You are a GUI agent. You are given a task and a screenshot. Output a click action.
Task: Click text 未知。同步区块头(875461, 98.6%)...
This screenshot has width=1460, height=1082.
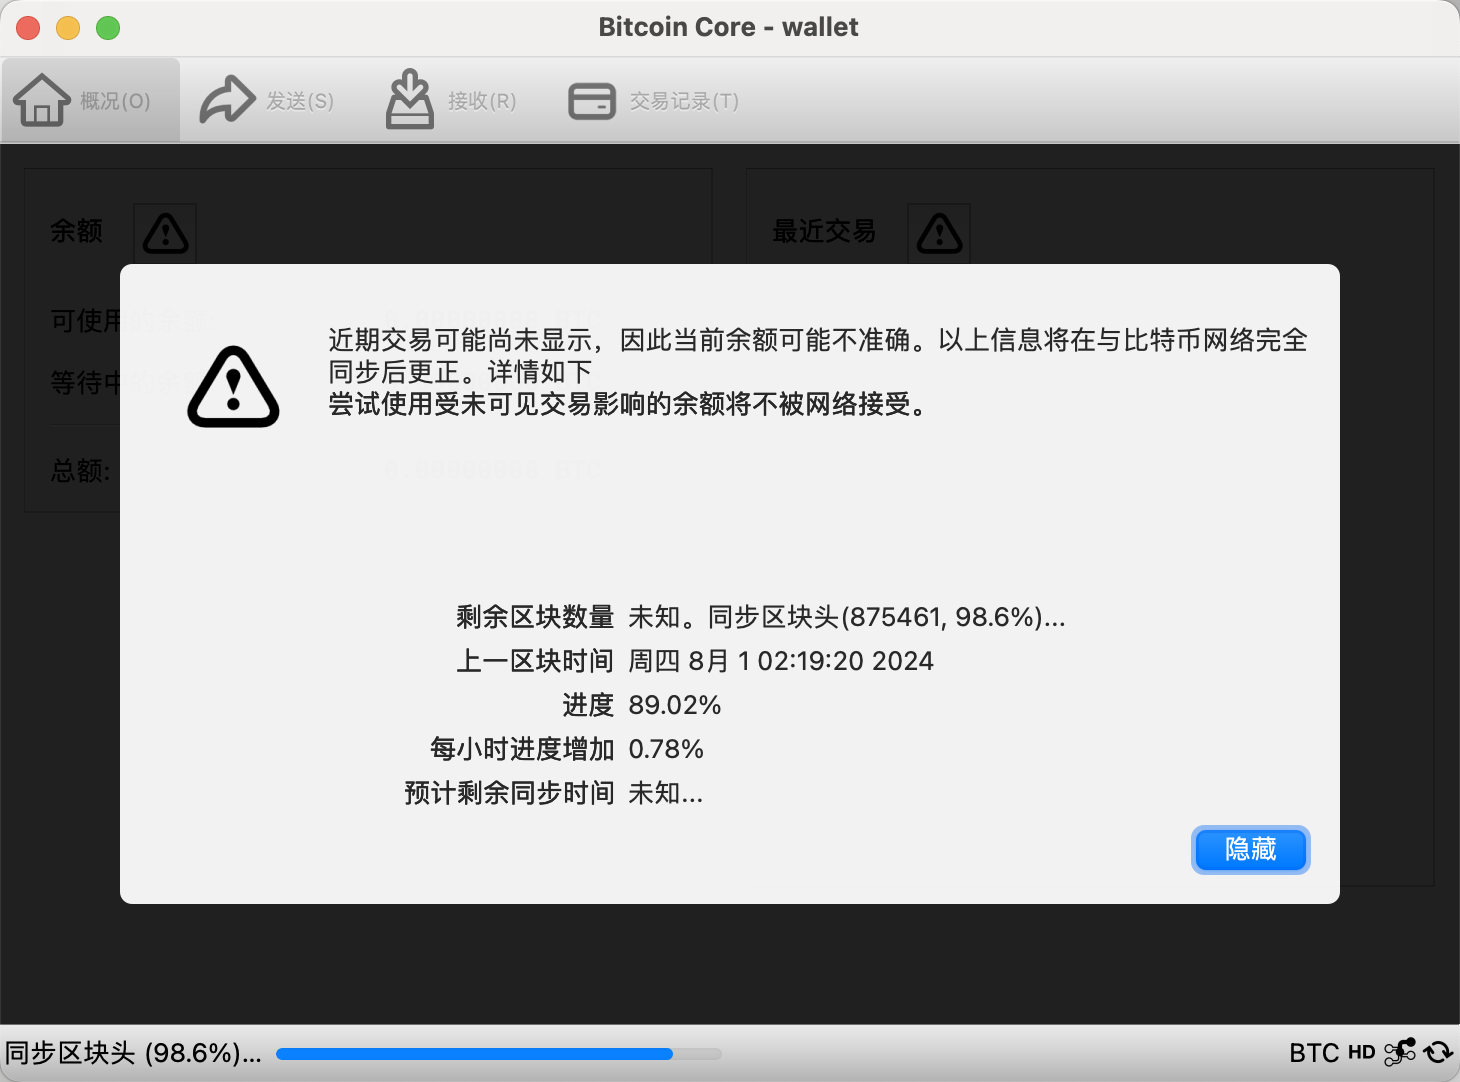point(847,617)
